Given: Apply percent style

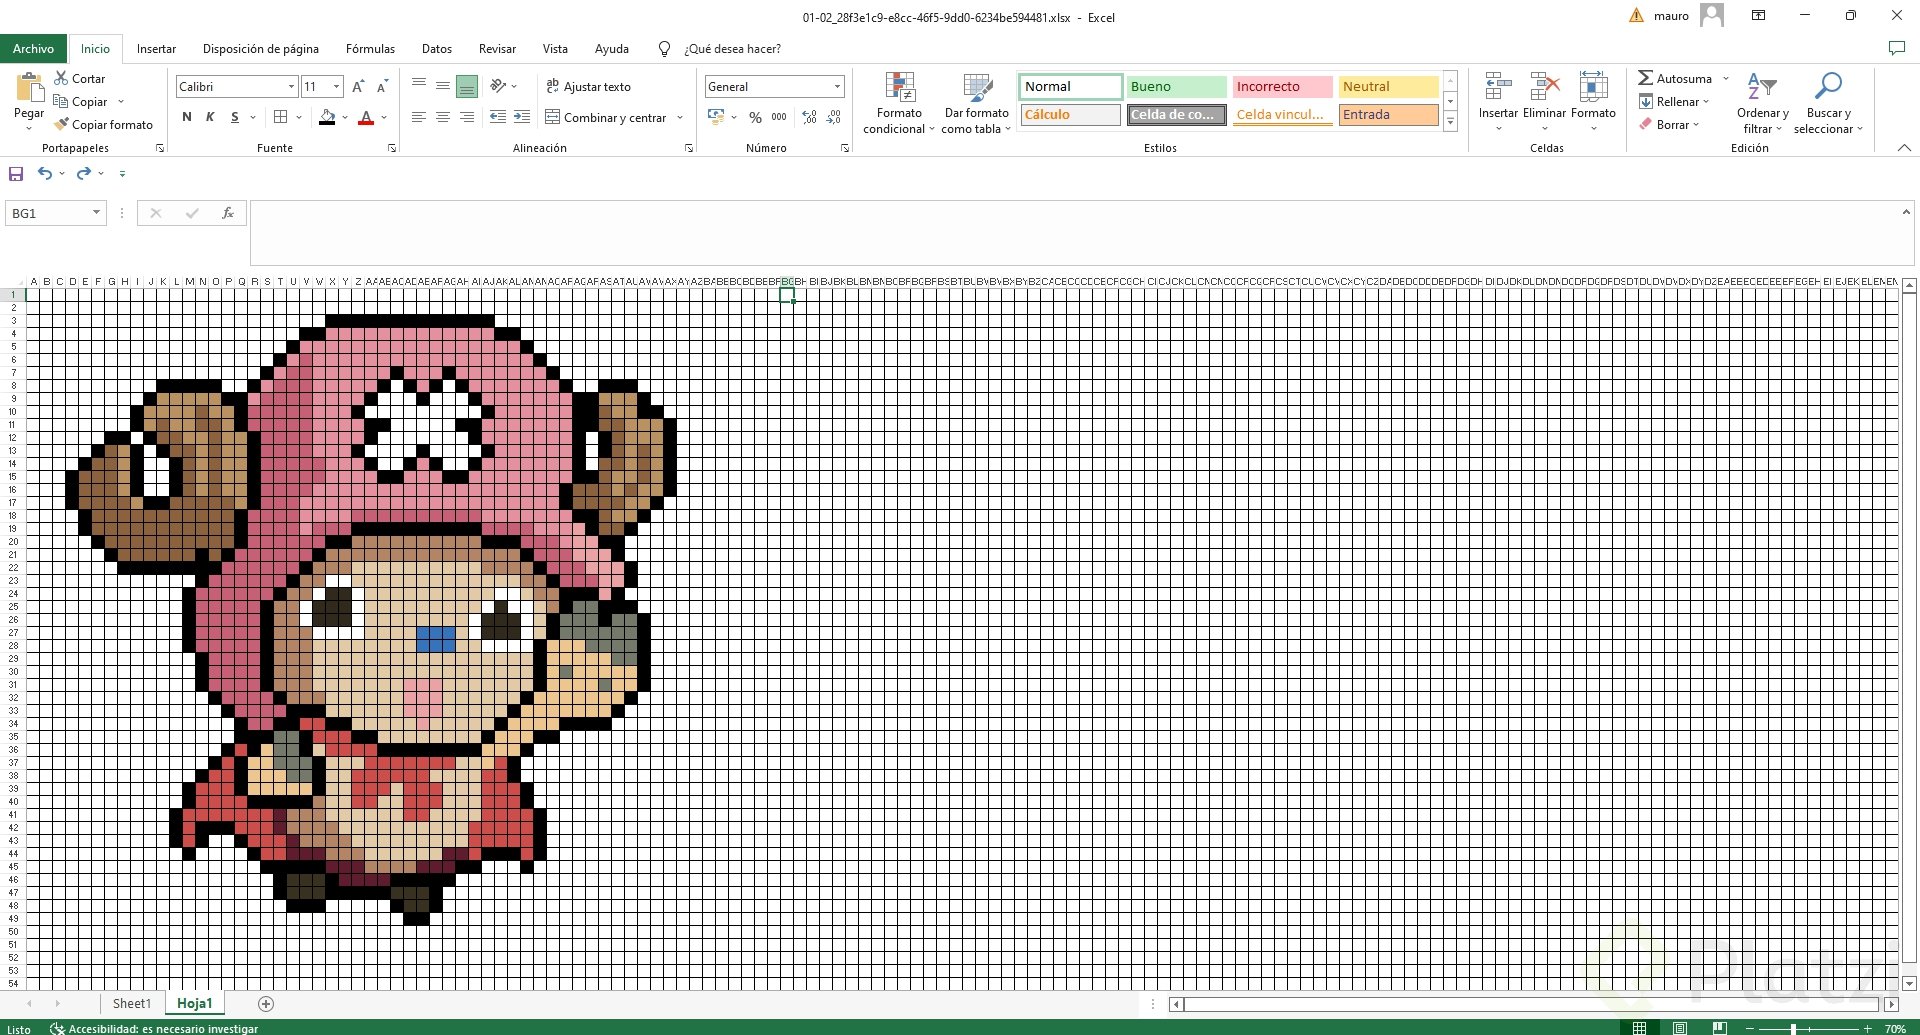Looking at the screenshot, I should tap(755, 117).
